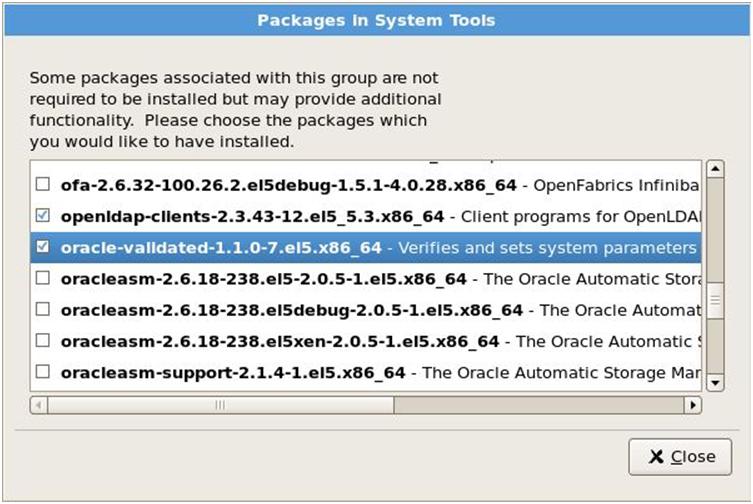
Task: Click vertical scrollbar track above the thumb
Action: coord(715,230)
